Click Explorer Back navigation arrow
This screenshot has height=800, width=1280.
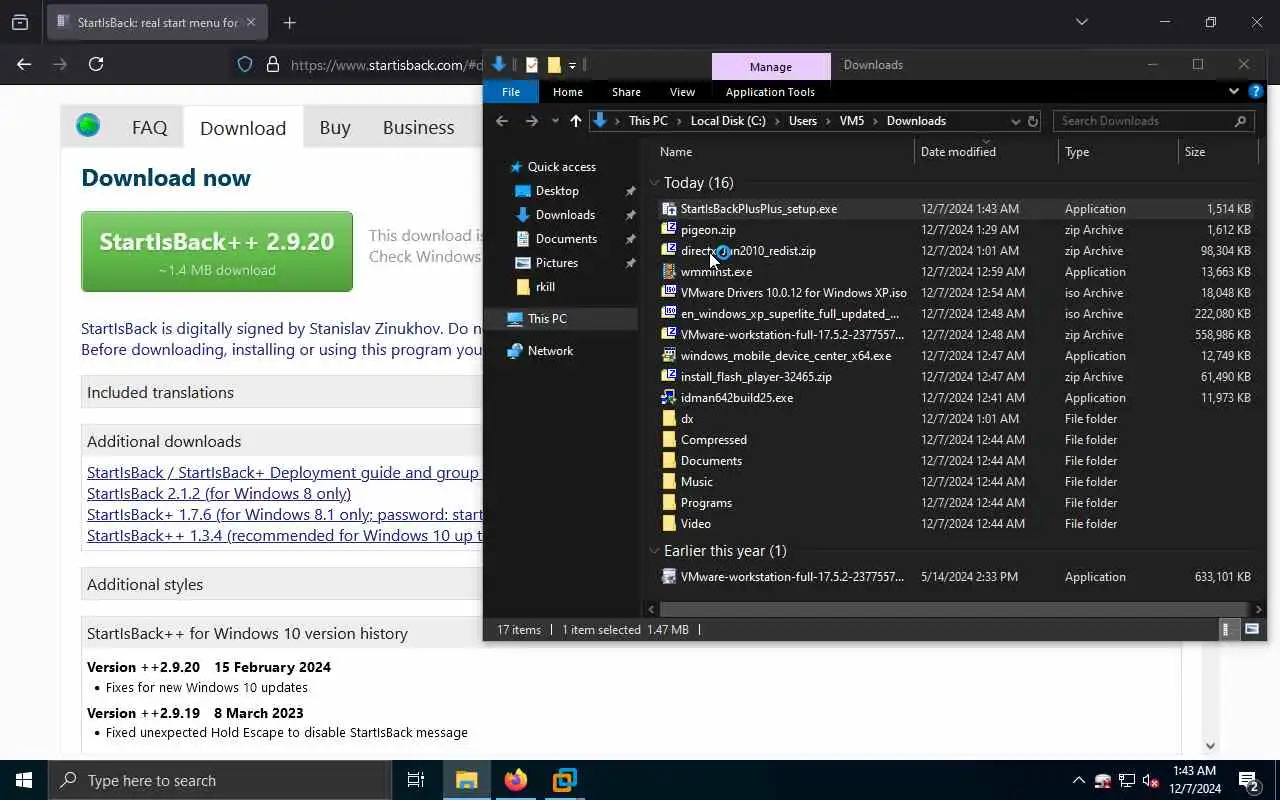pos(502,121)
